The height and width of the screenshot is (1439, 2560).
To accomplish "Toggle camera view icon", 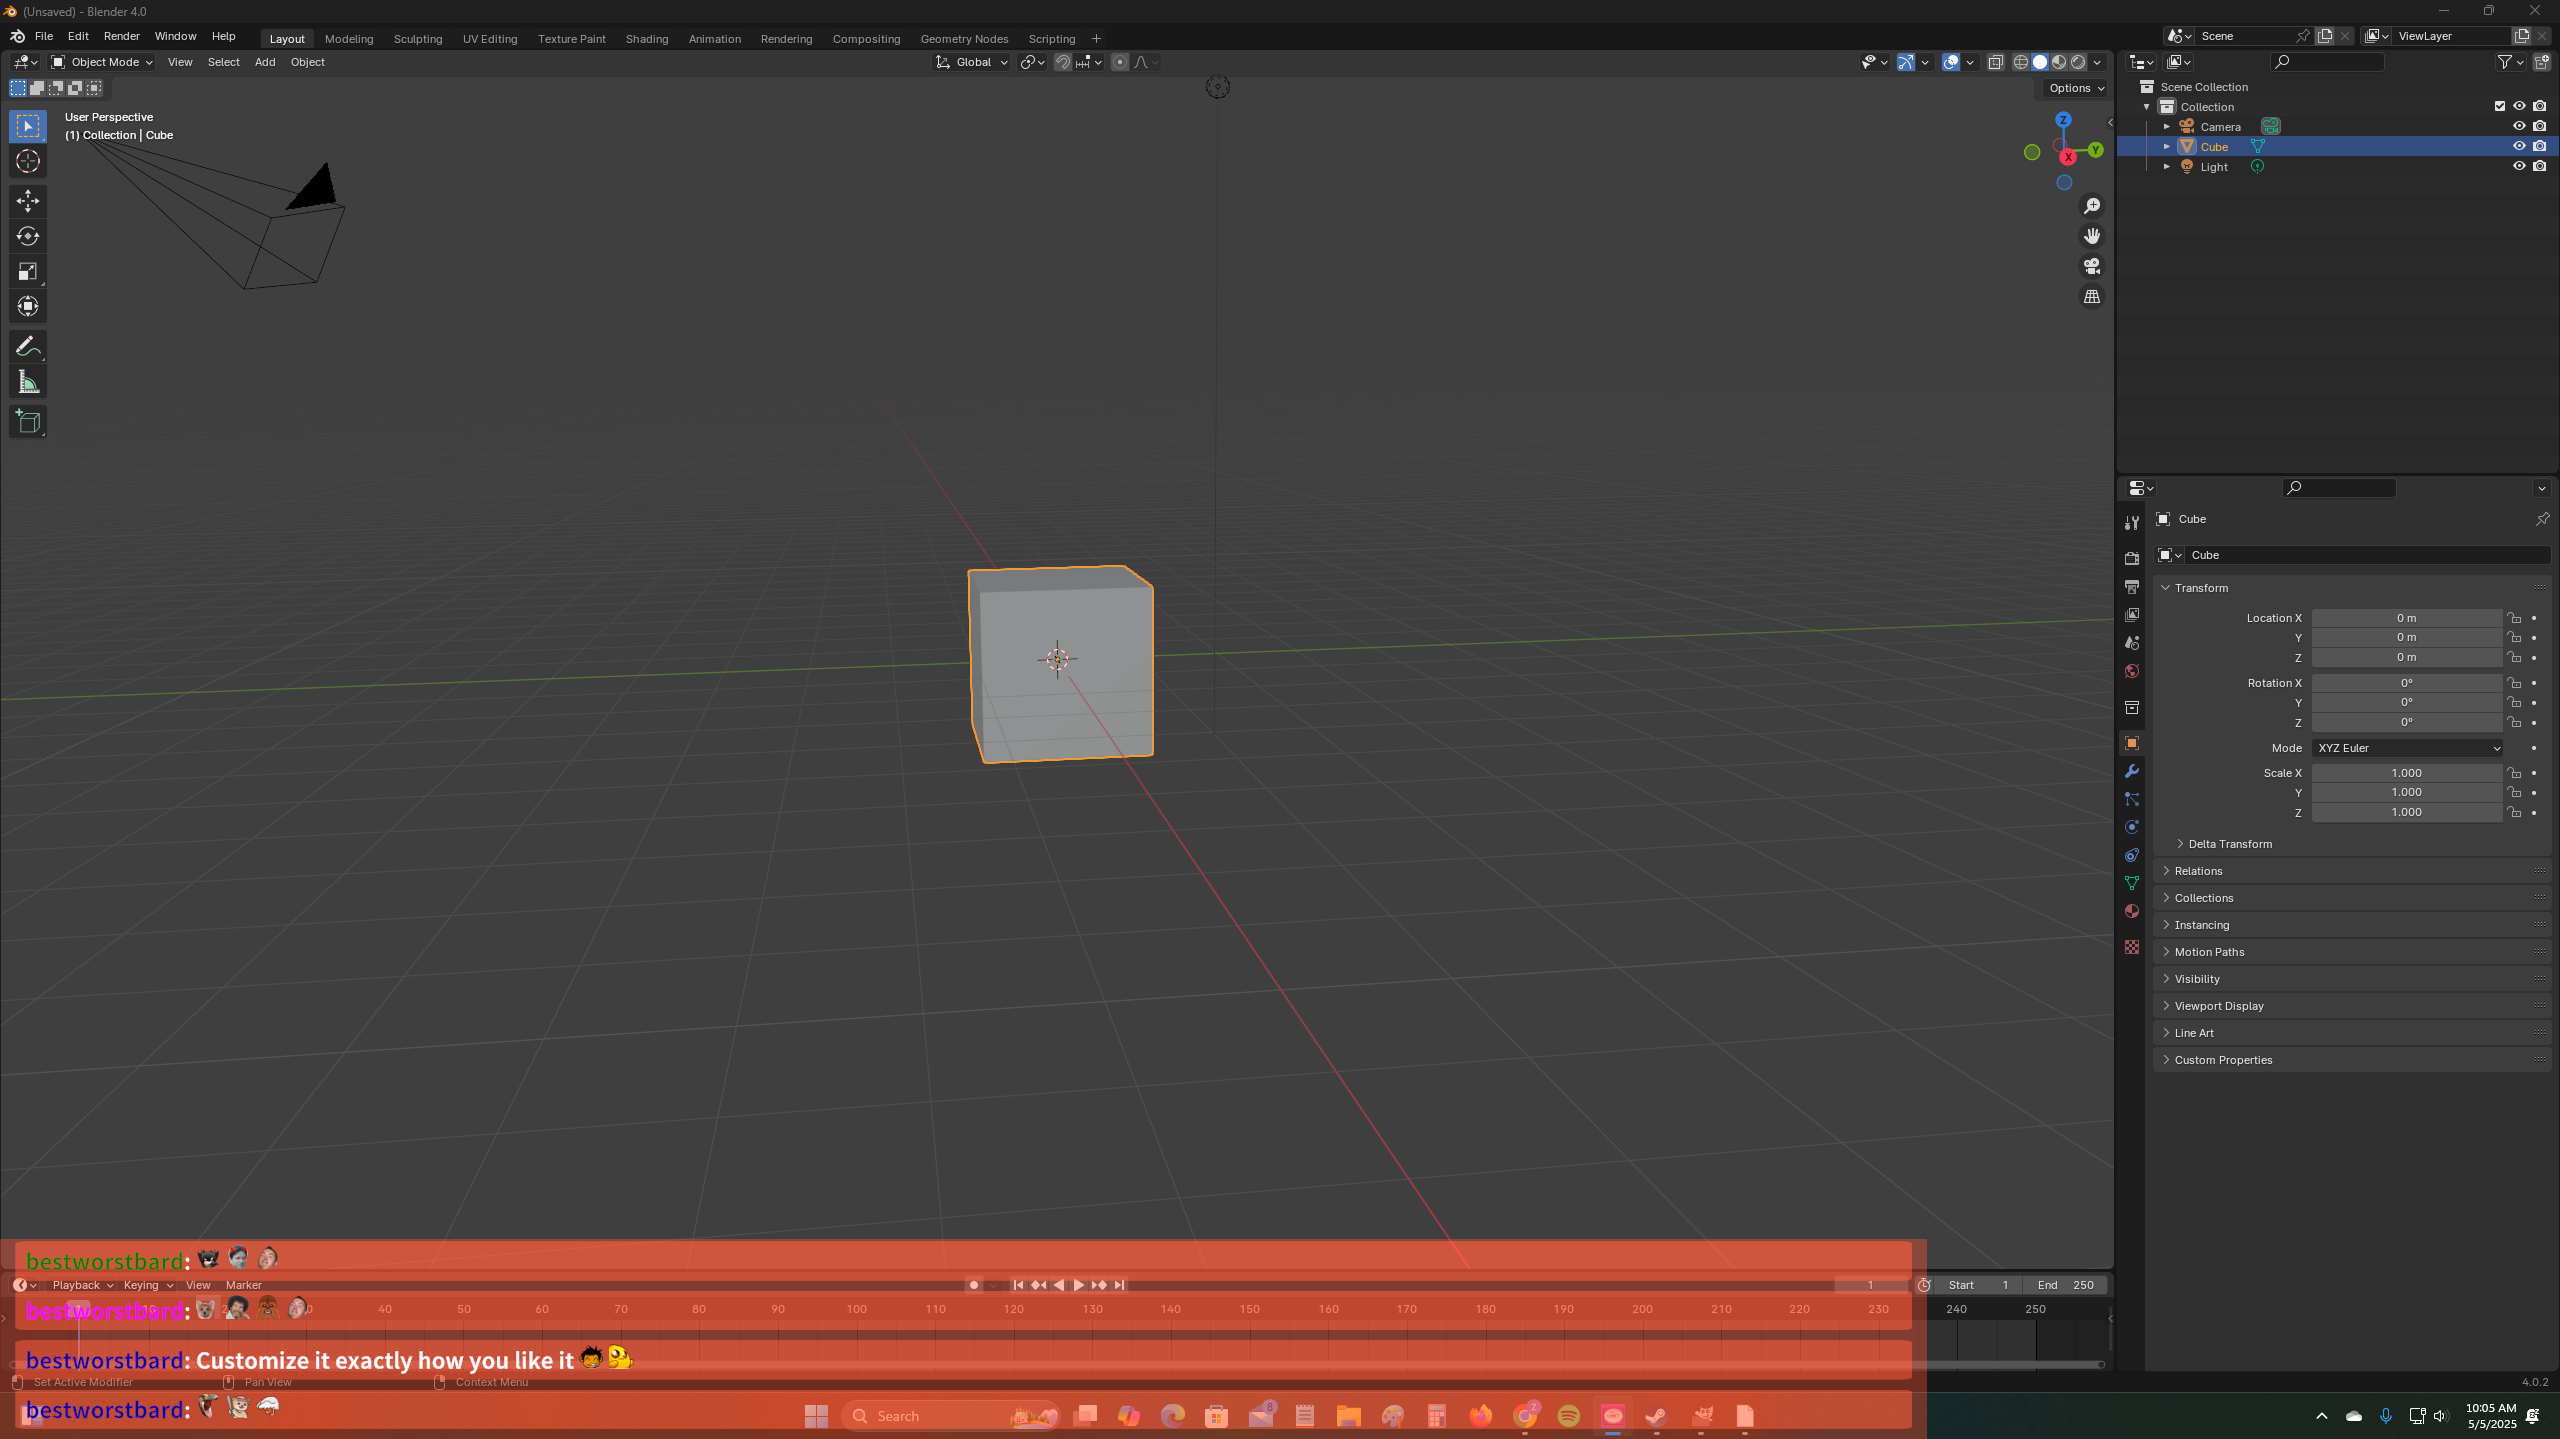I will click(x=2092, y=266).
